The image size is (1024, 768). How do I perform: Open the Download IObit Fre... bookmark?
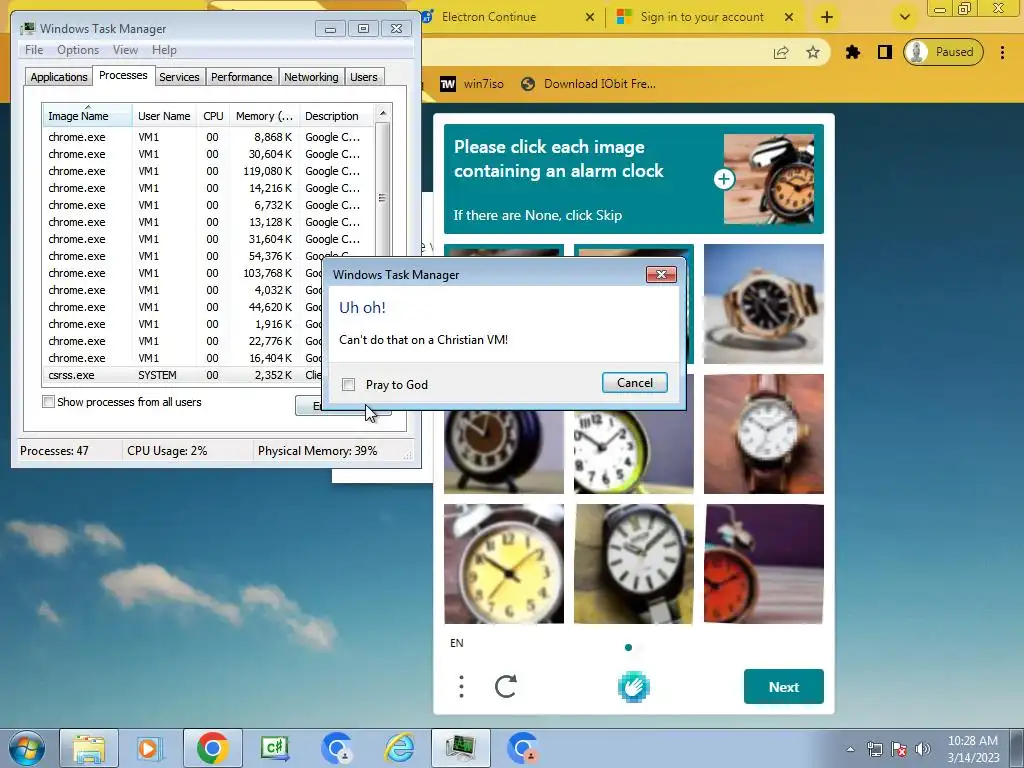coord(588,84)
